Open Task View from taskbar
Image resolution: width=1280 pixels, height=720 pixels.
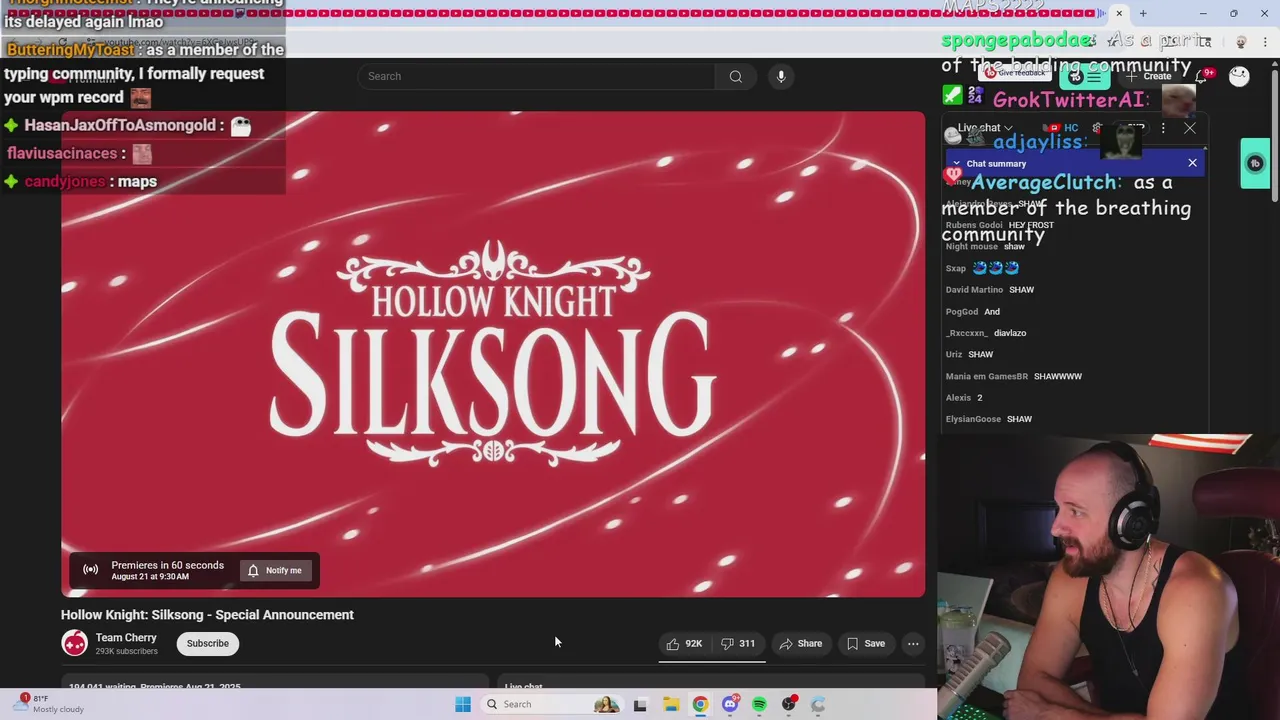[x=640, y=704]
